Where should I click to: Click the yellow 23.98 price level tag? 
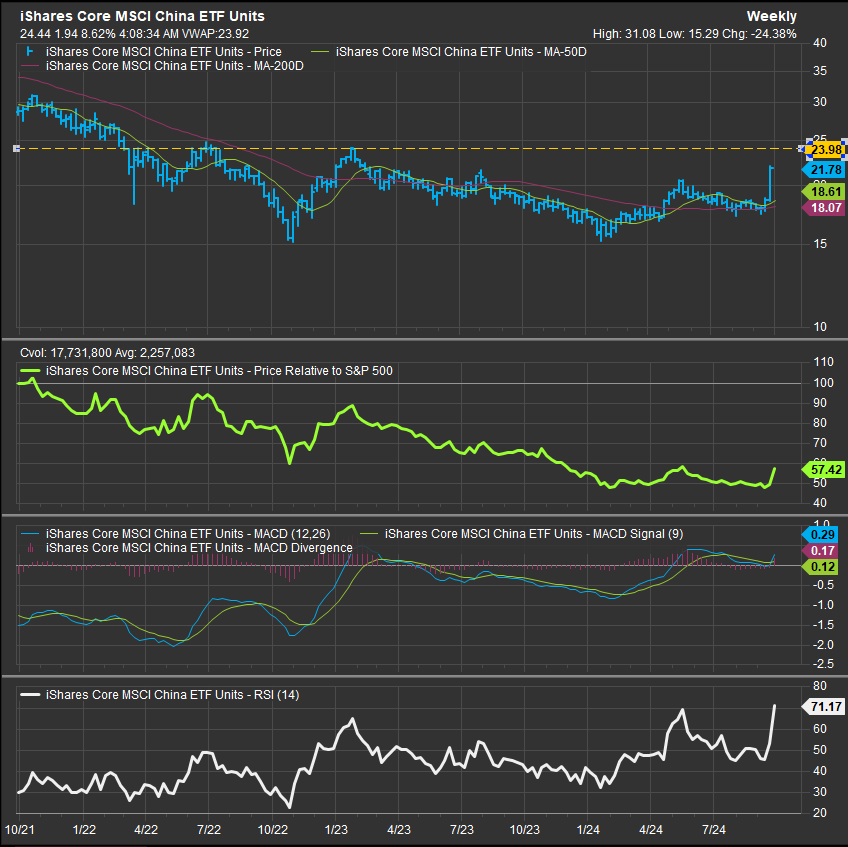(826, 150)
